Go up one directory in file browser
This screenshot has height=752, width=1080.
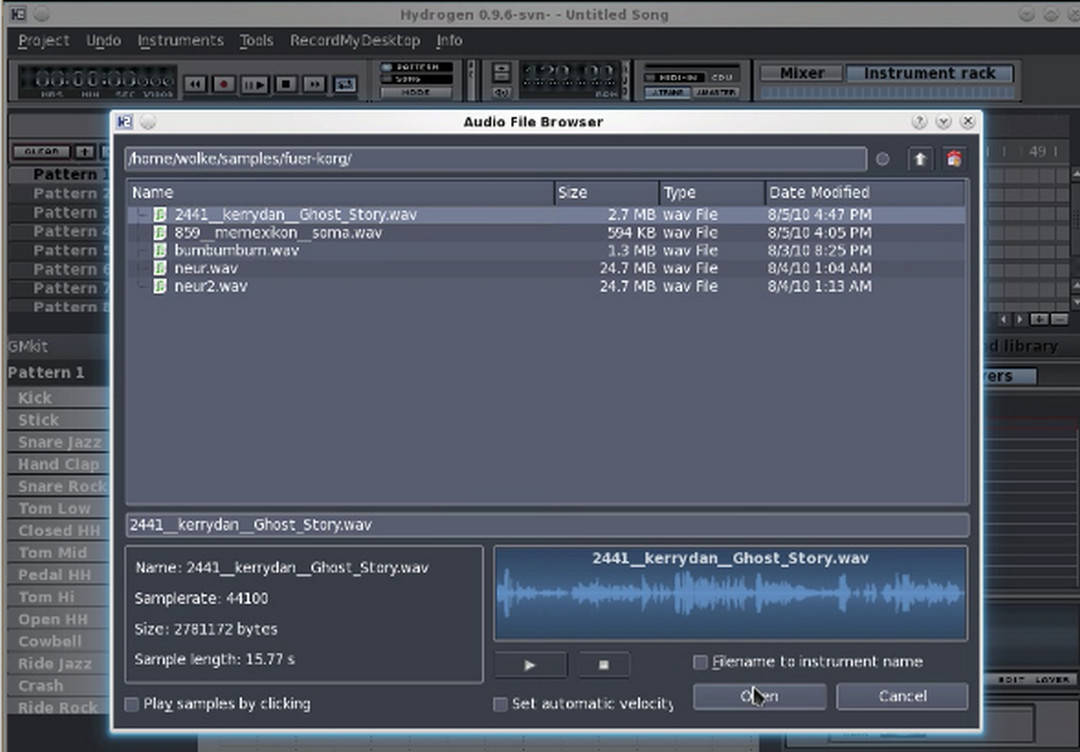click(x=920, y=159)
